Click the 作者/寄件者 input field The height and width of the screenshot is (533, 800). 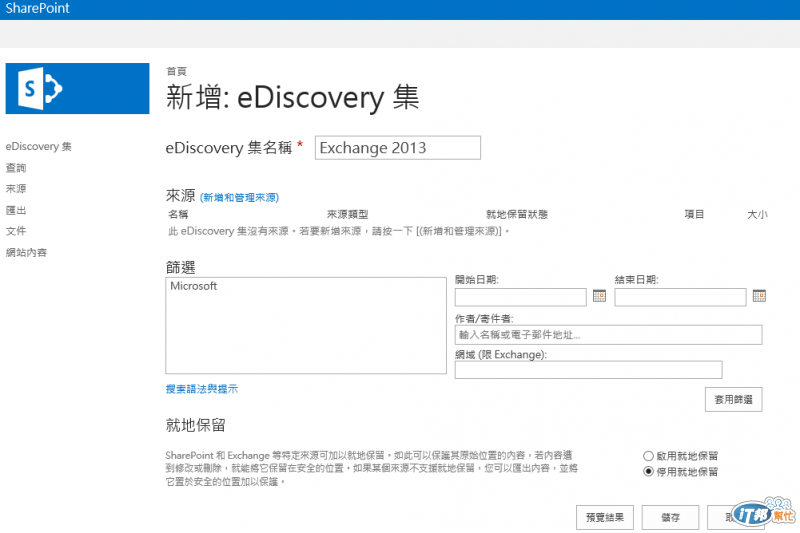pyautogui.click(x=609, y=335)
